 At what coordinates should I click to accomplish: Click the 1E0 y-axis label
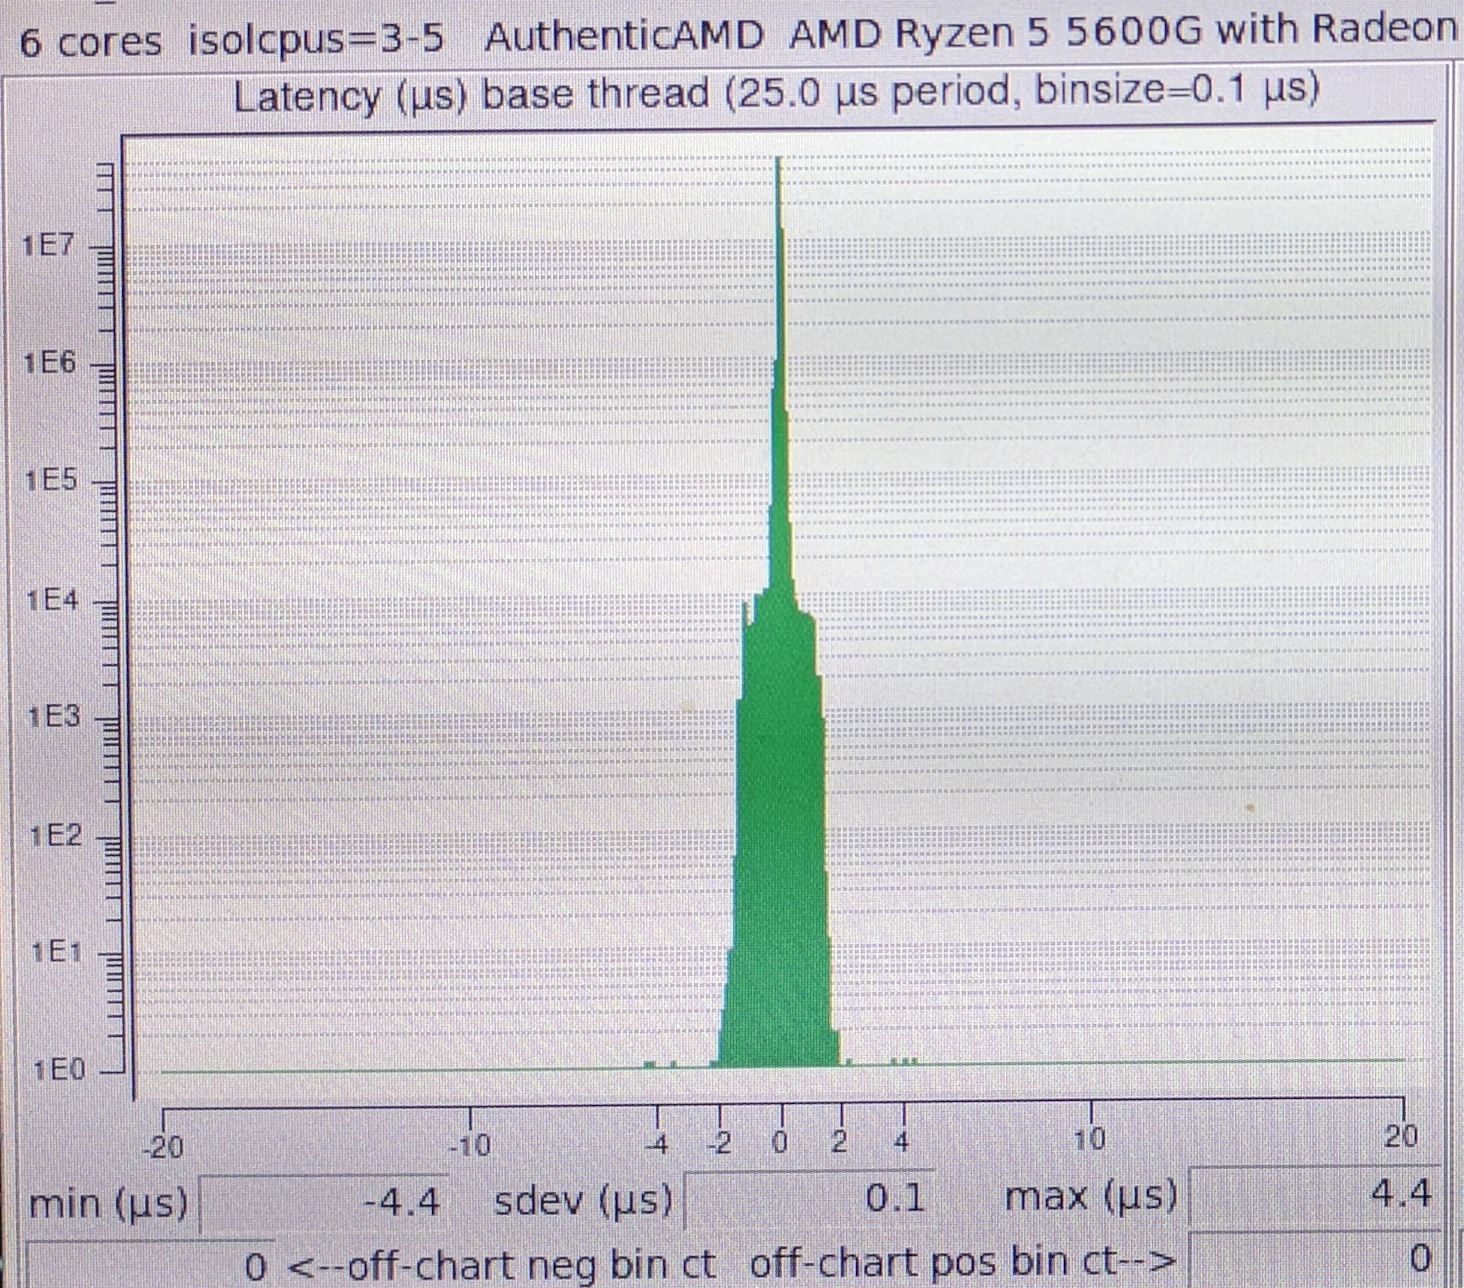pyautogui.click(x=59, y=1071)
